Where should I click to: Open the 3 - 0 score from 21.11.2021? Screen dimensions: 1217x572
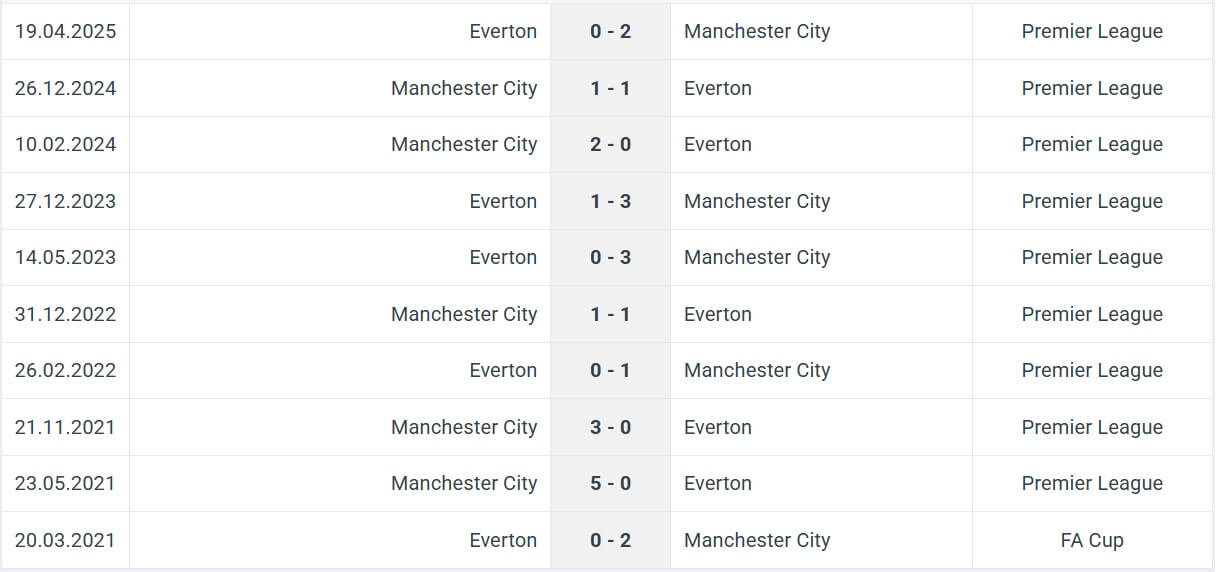click(610, 427)
